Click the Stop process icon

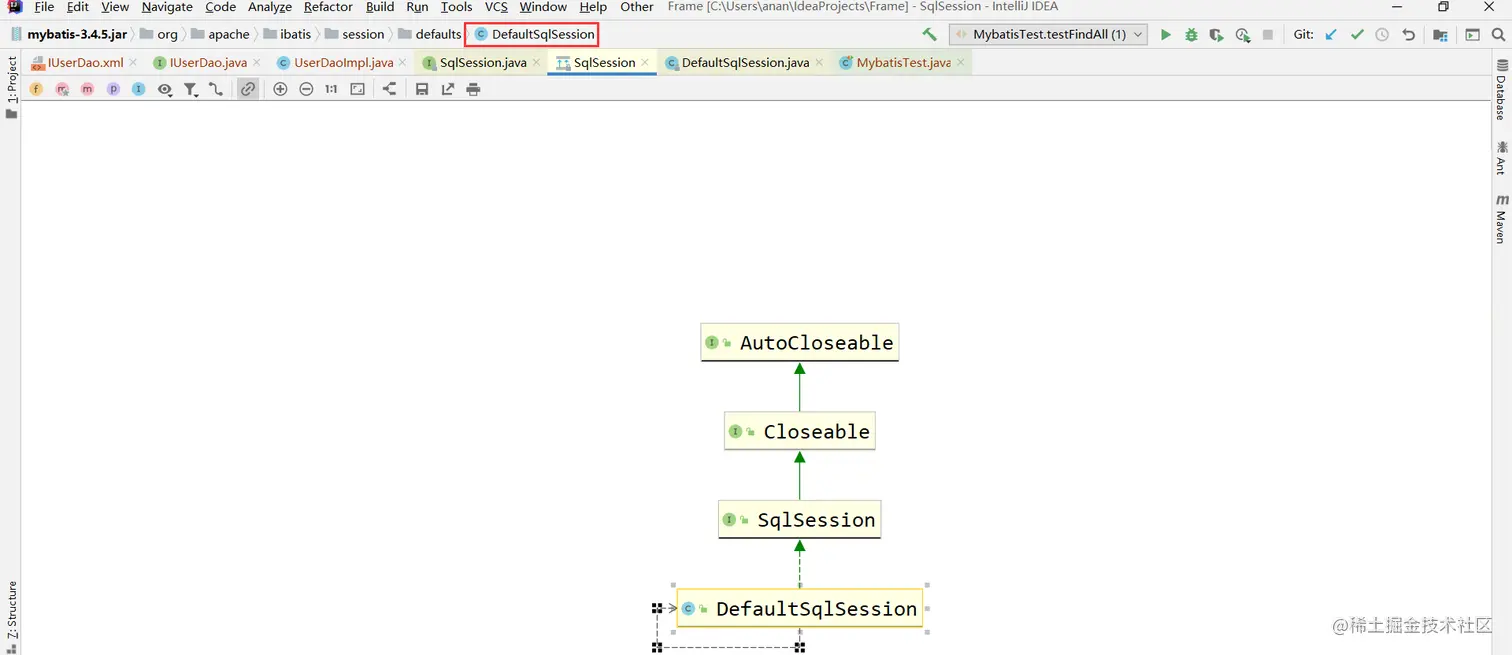pos(1268,34)
